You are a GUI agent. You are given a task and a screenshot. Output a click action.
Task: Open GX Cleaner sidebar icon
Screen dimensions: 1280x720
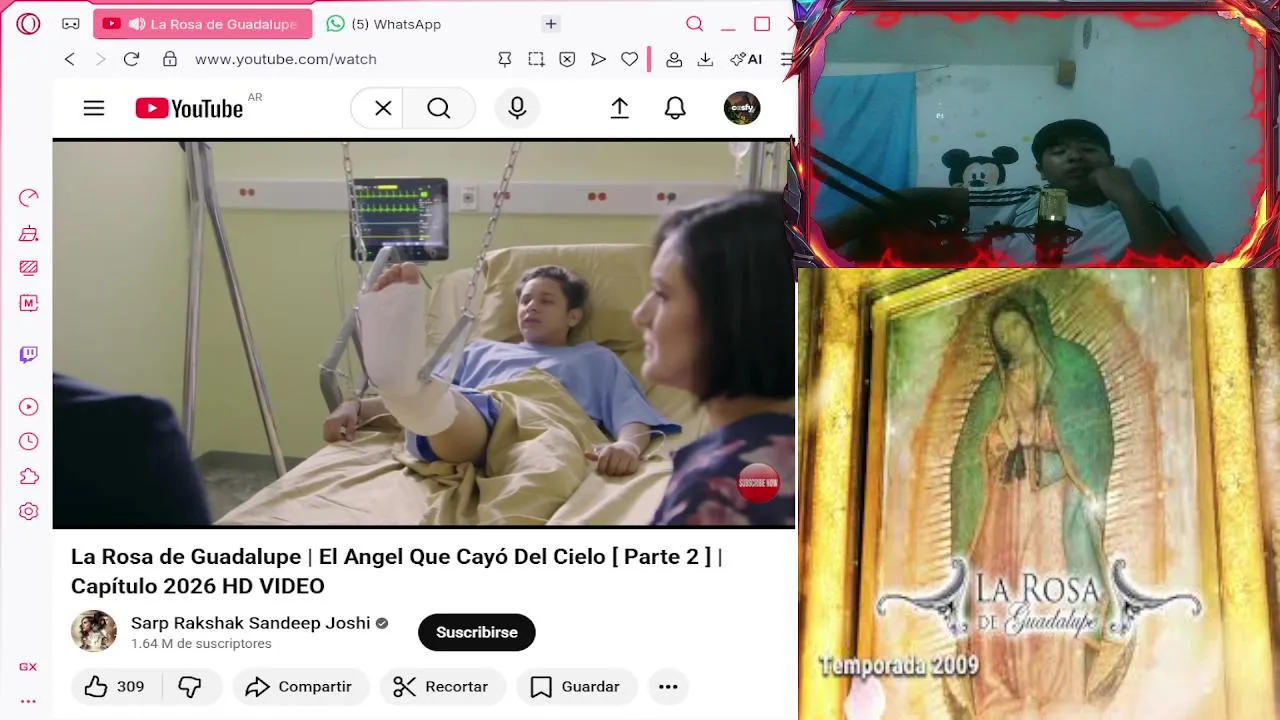(x=28, y=234)
